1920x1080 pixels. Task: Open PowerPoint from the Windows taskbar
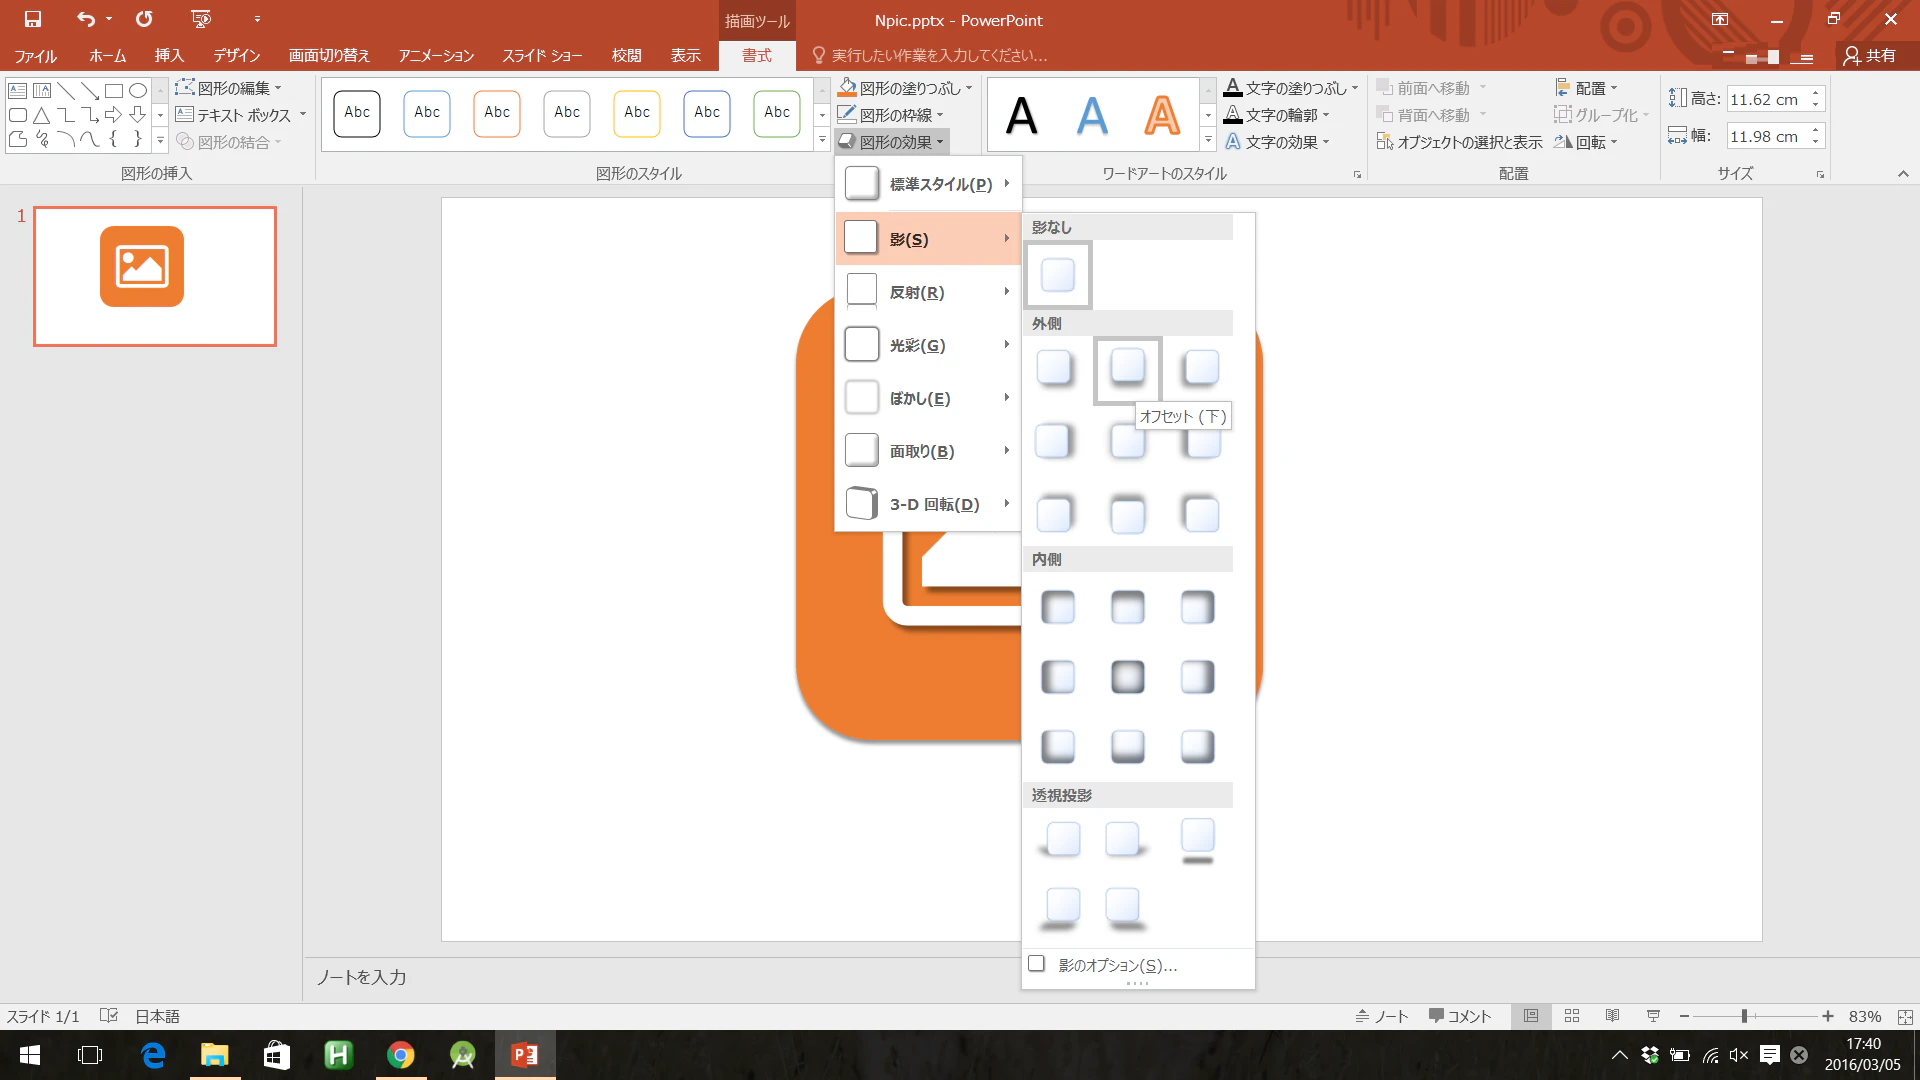[x=525, y=1055]
